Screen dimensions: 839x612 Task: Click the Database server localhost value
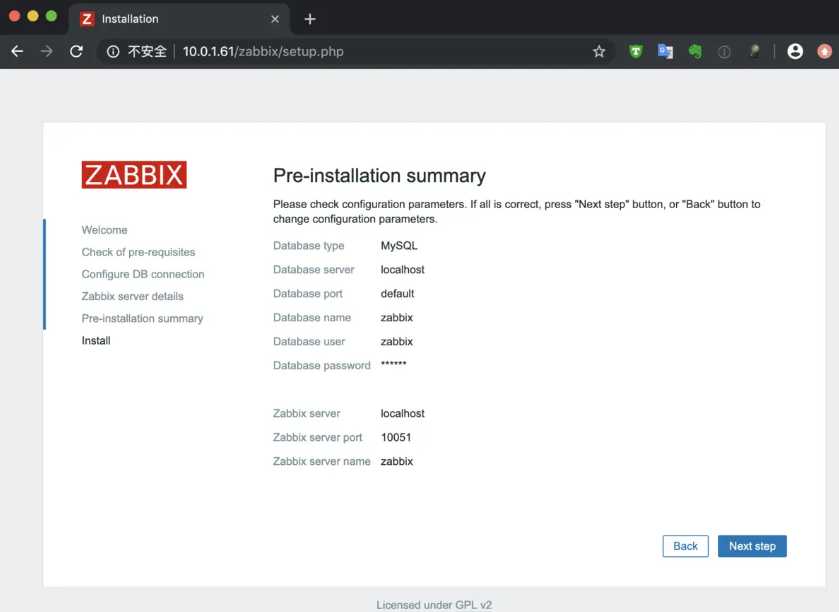pos(402,270)
